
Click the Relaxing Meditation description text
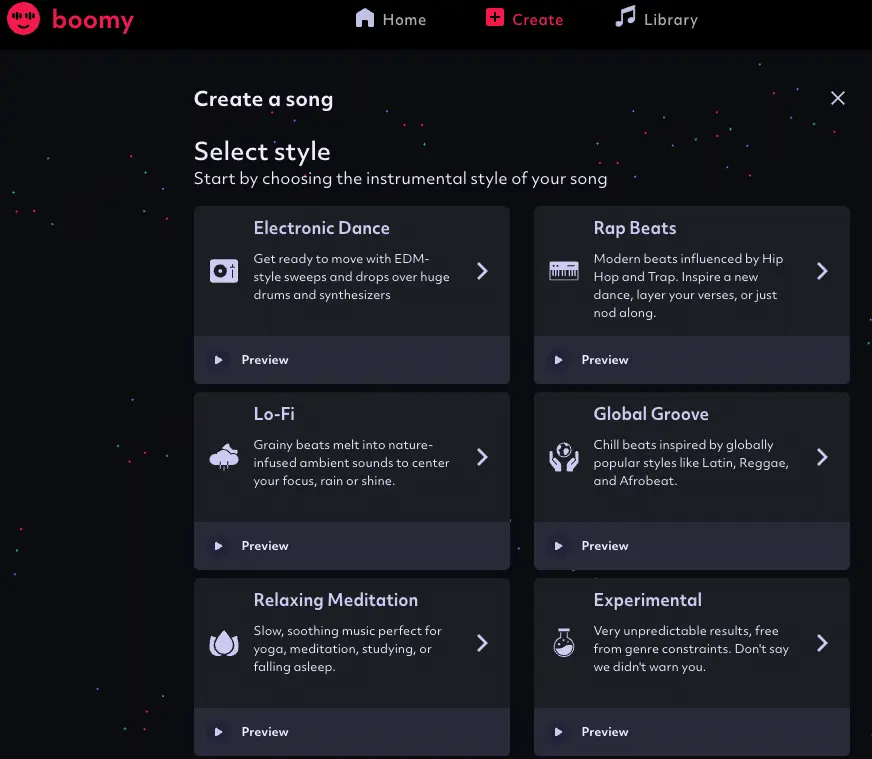348,648
